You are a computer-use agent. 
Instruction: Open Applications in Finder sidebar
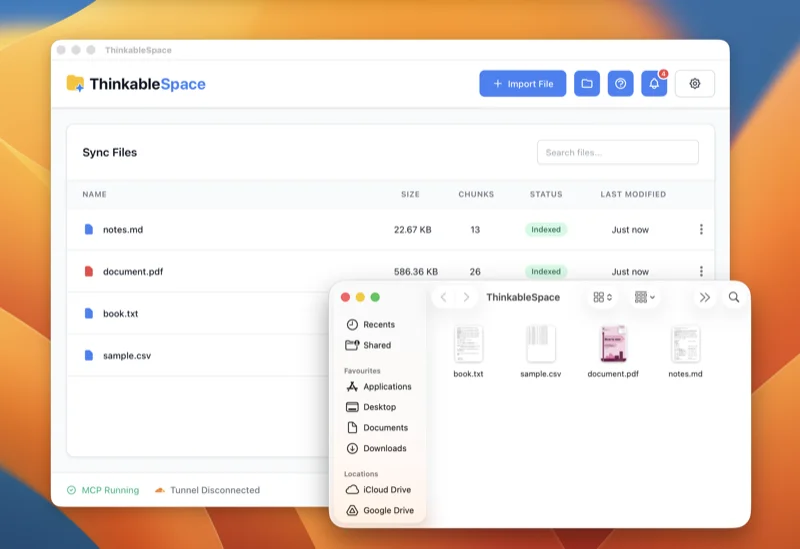tap(379, 387)
